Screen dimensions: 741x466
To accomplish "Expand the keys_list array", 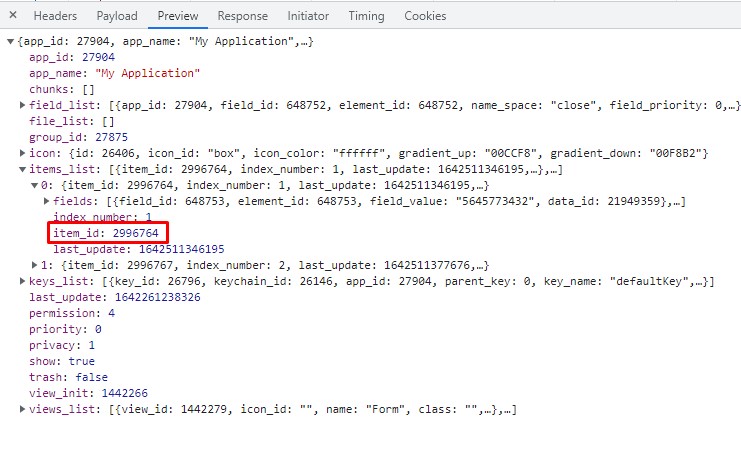I will (24, 282).
